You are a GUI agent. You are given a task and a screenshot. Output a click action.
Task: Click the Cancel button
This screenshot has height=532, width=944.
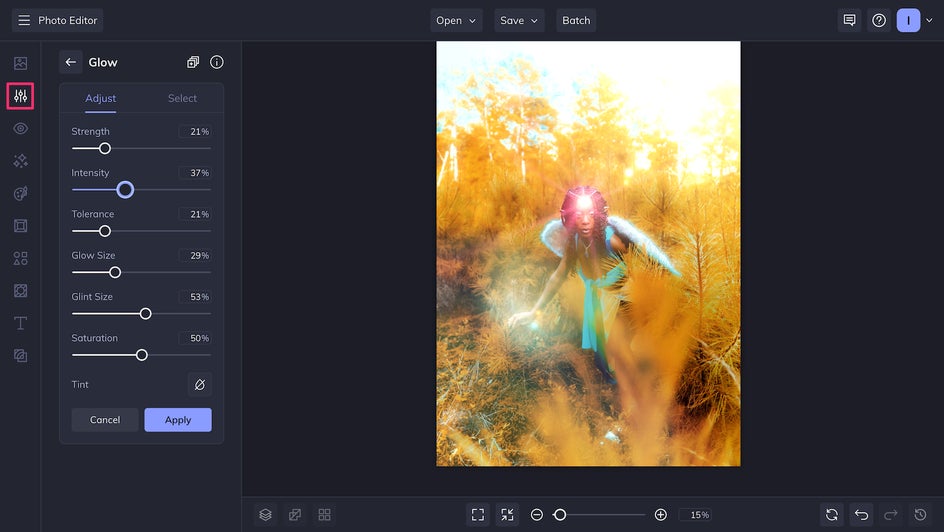click(105, 420)
